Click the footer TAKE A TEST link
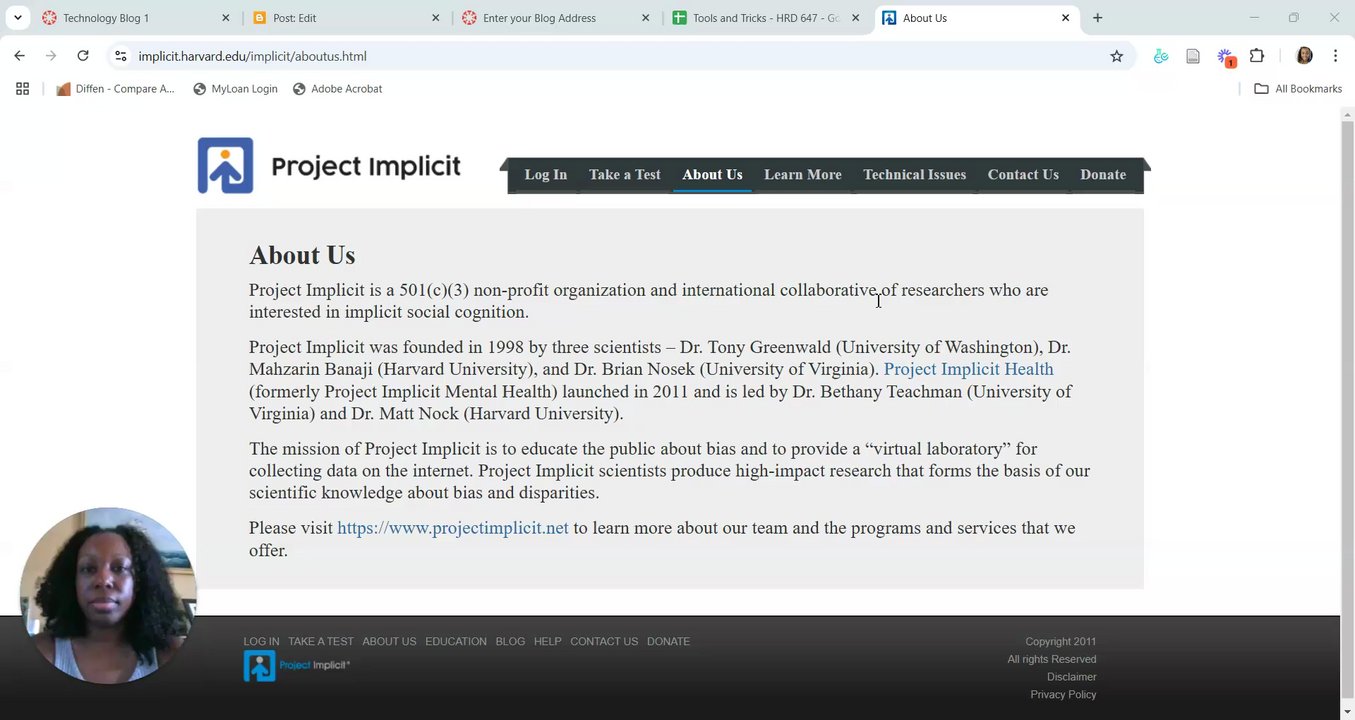Screen dimensions: 1355x720 tap(321, 641)
